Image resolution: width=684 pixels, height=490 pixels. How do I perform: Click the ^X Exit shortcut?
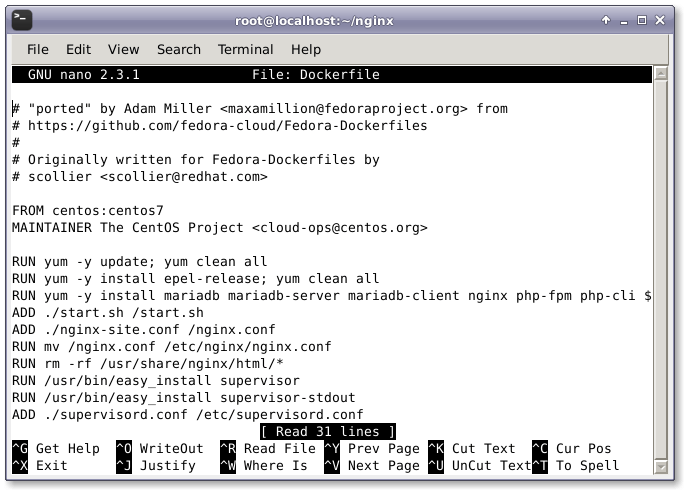click(40, 465)
